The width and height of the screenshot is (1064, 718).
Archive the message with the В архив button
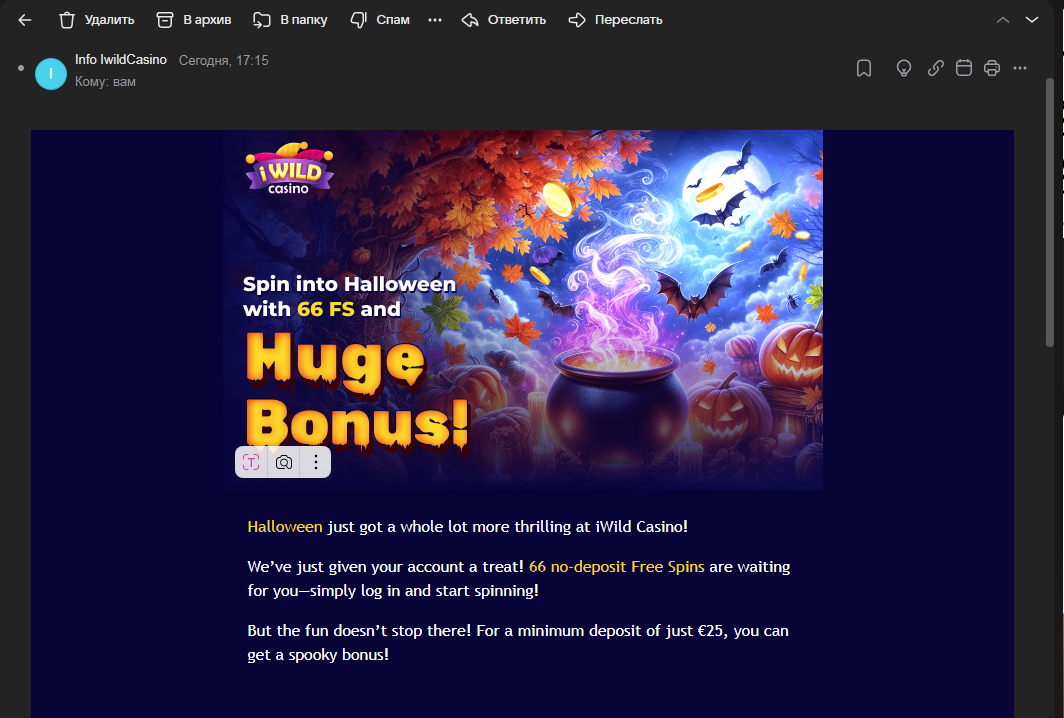(x=194, y=20)
